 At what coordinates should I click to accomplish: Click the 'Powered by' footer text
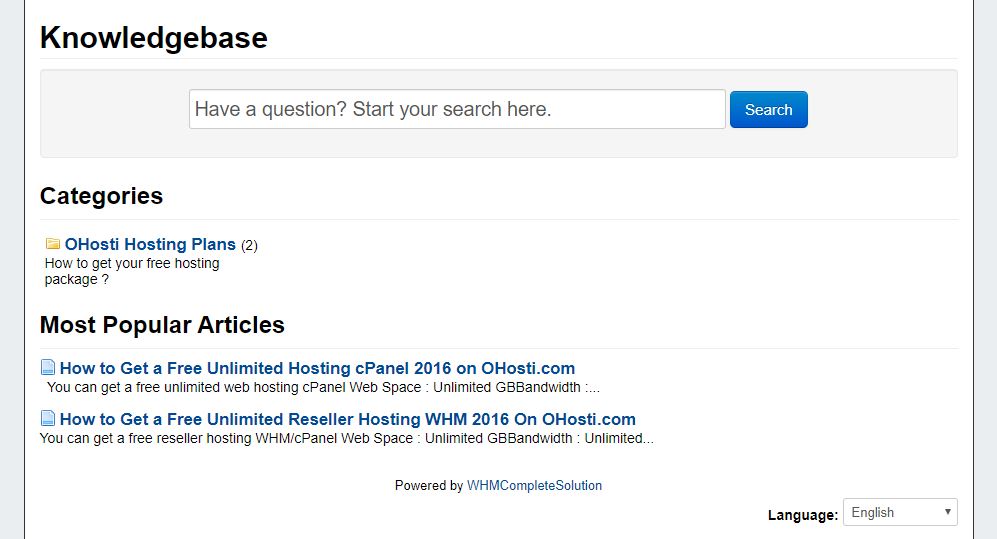(x=429, y=486)
